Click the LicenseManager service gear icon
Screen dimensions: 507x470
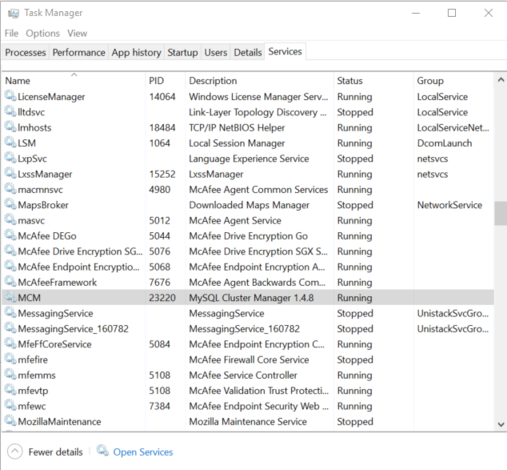click(10, 96)
